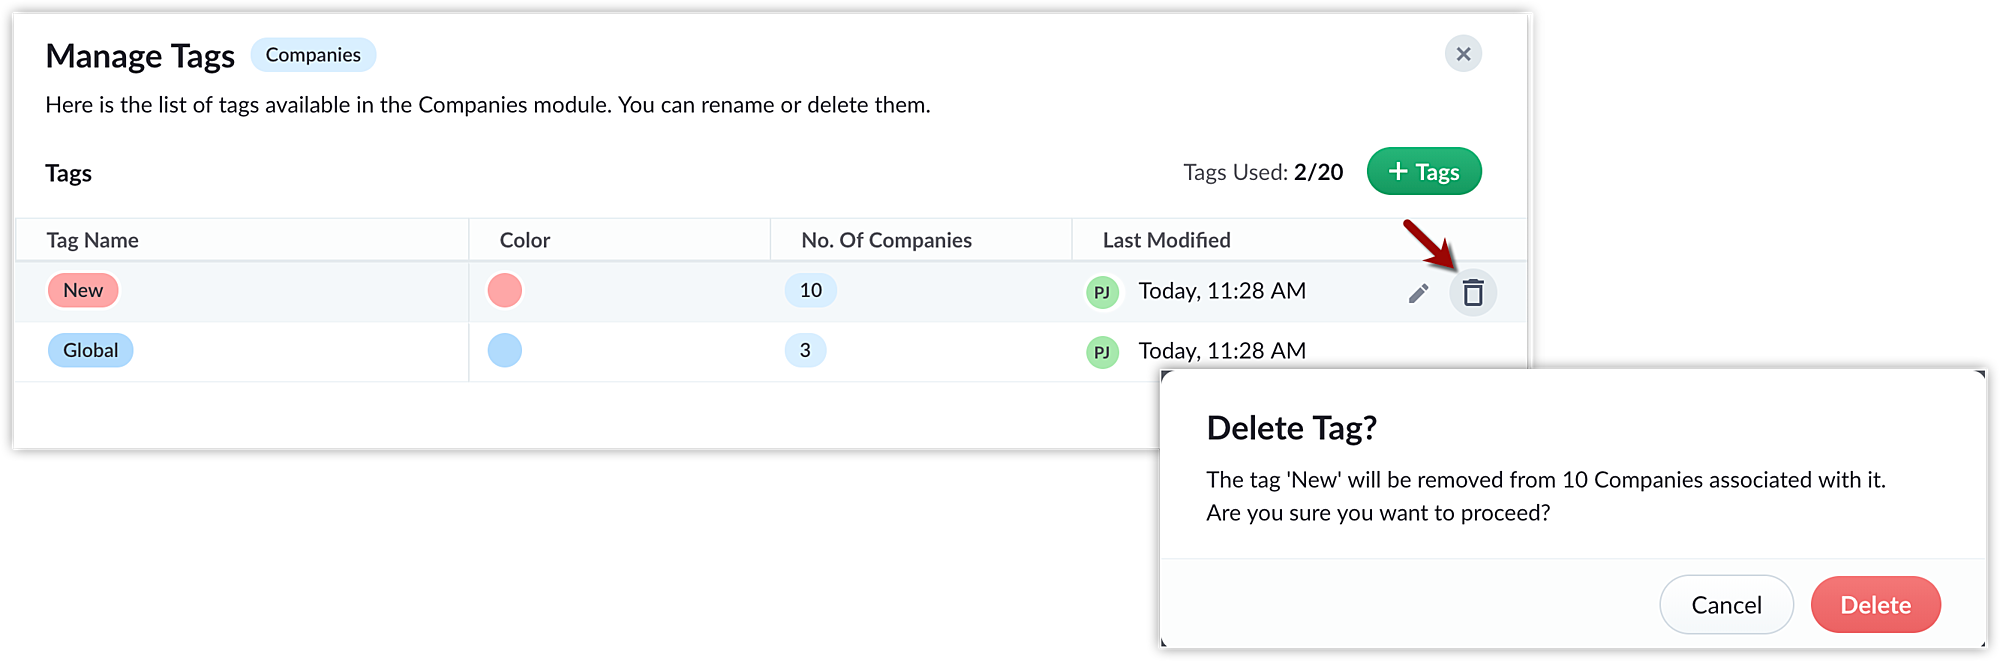This screenshot has width=2000, height=666.
Task: Click PJ avatar in Global row
Action: (x=1102, y=352)
